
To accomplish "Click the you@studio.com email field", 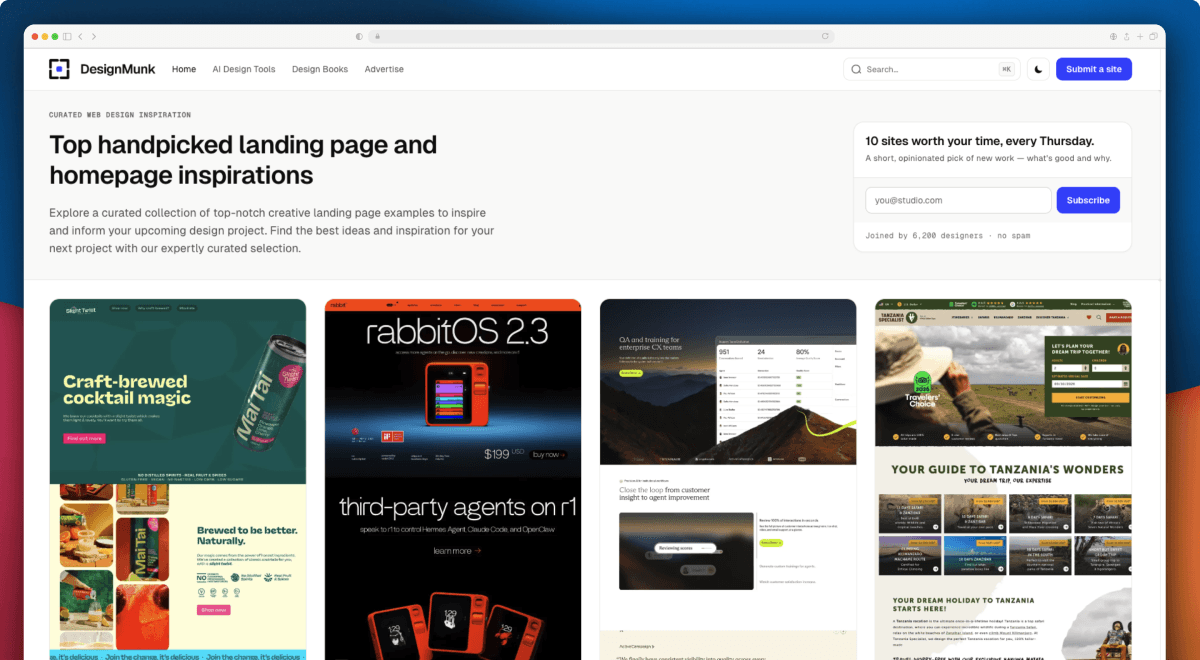I will [x=958, y=200].
